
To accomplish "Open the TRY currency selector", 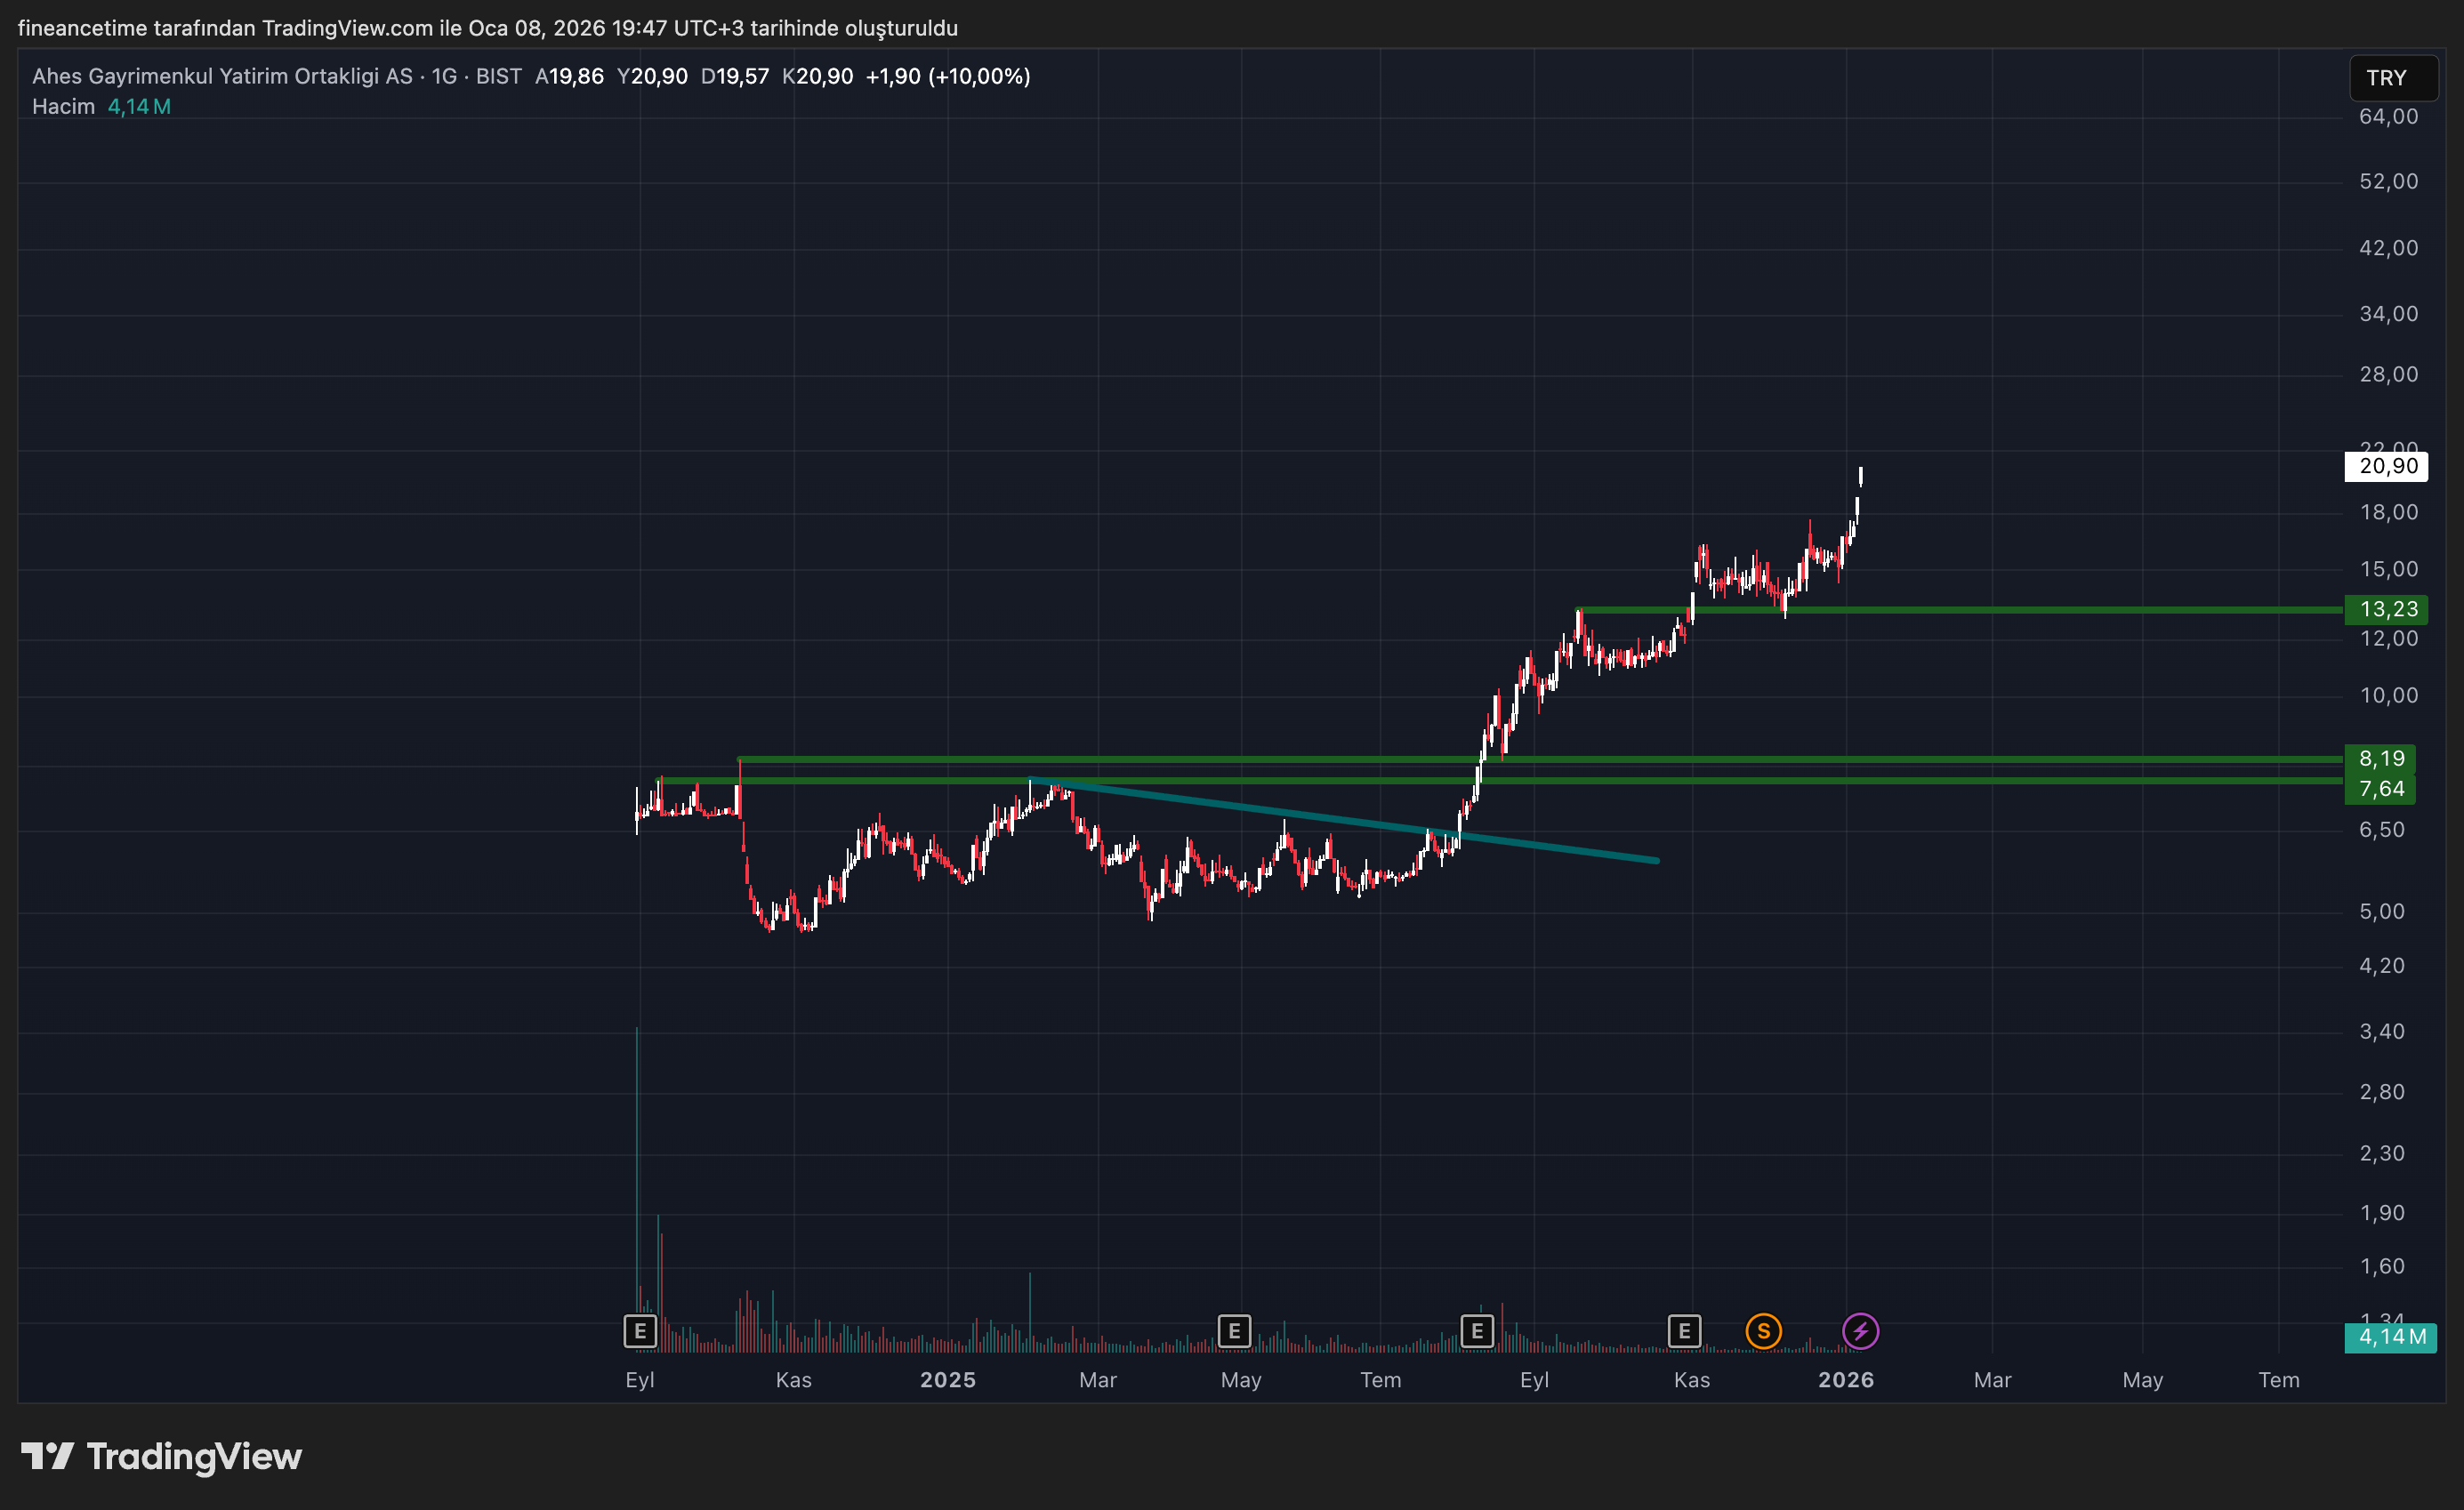I will (2391, 78).
